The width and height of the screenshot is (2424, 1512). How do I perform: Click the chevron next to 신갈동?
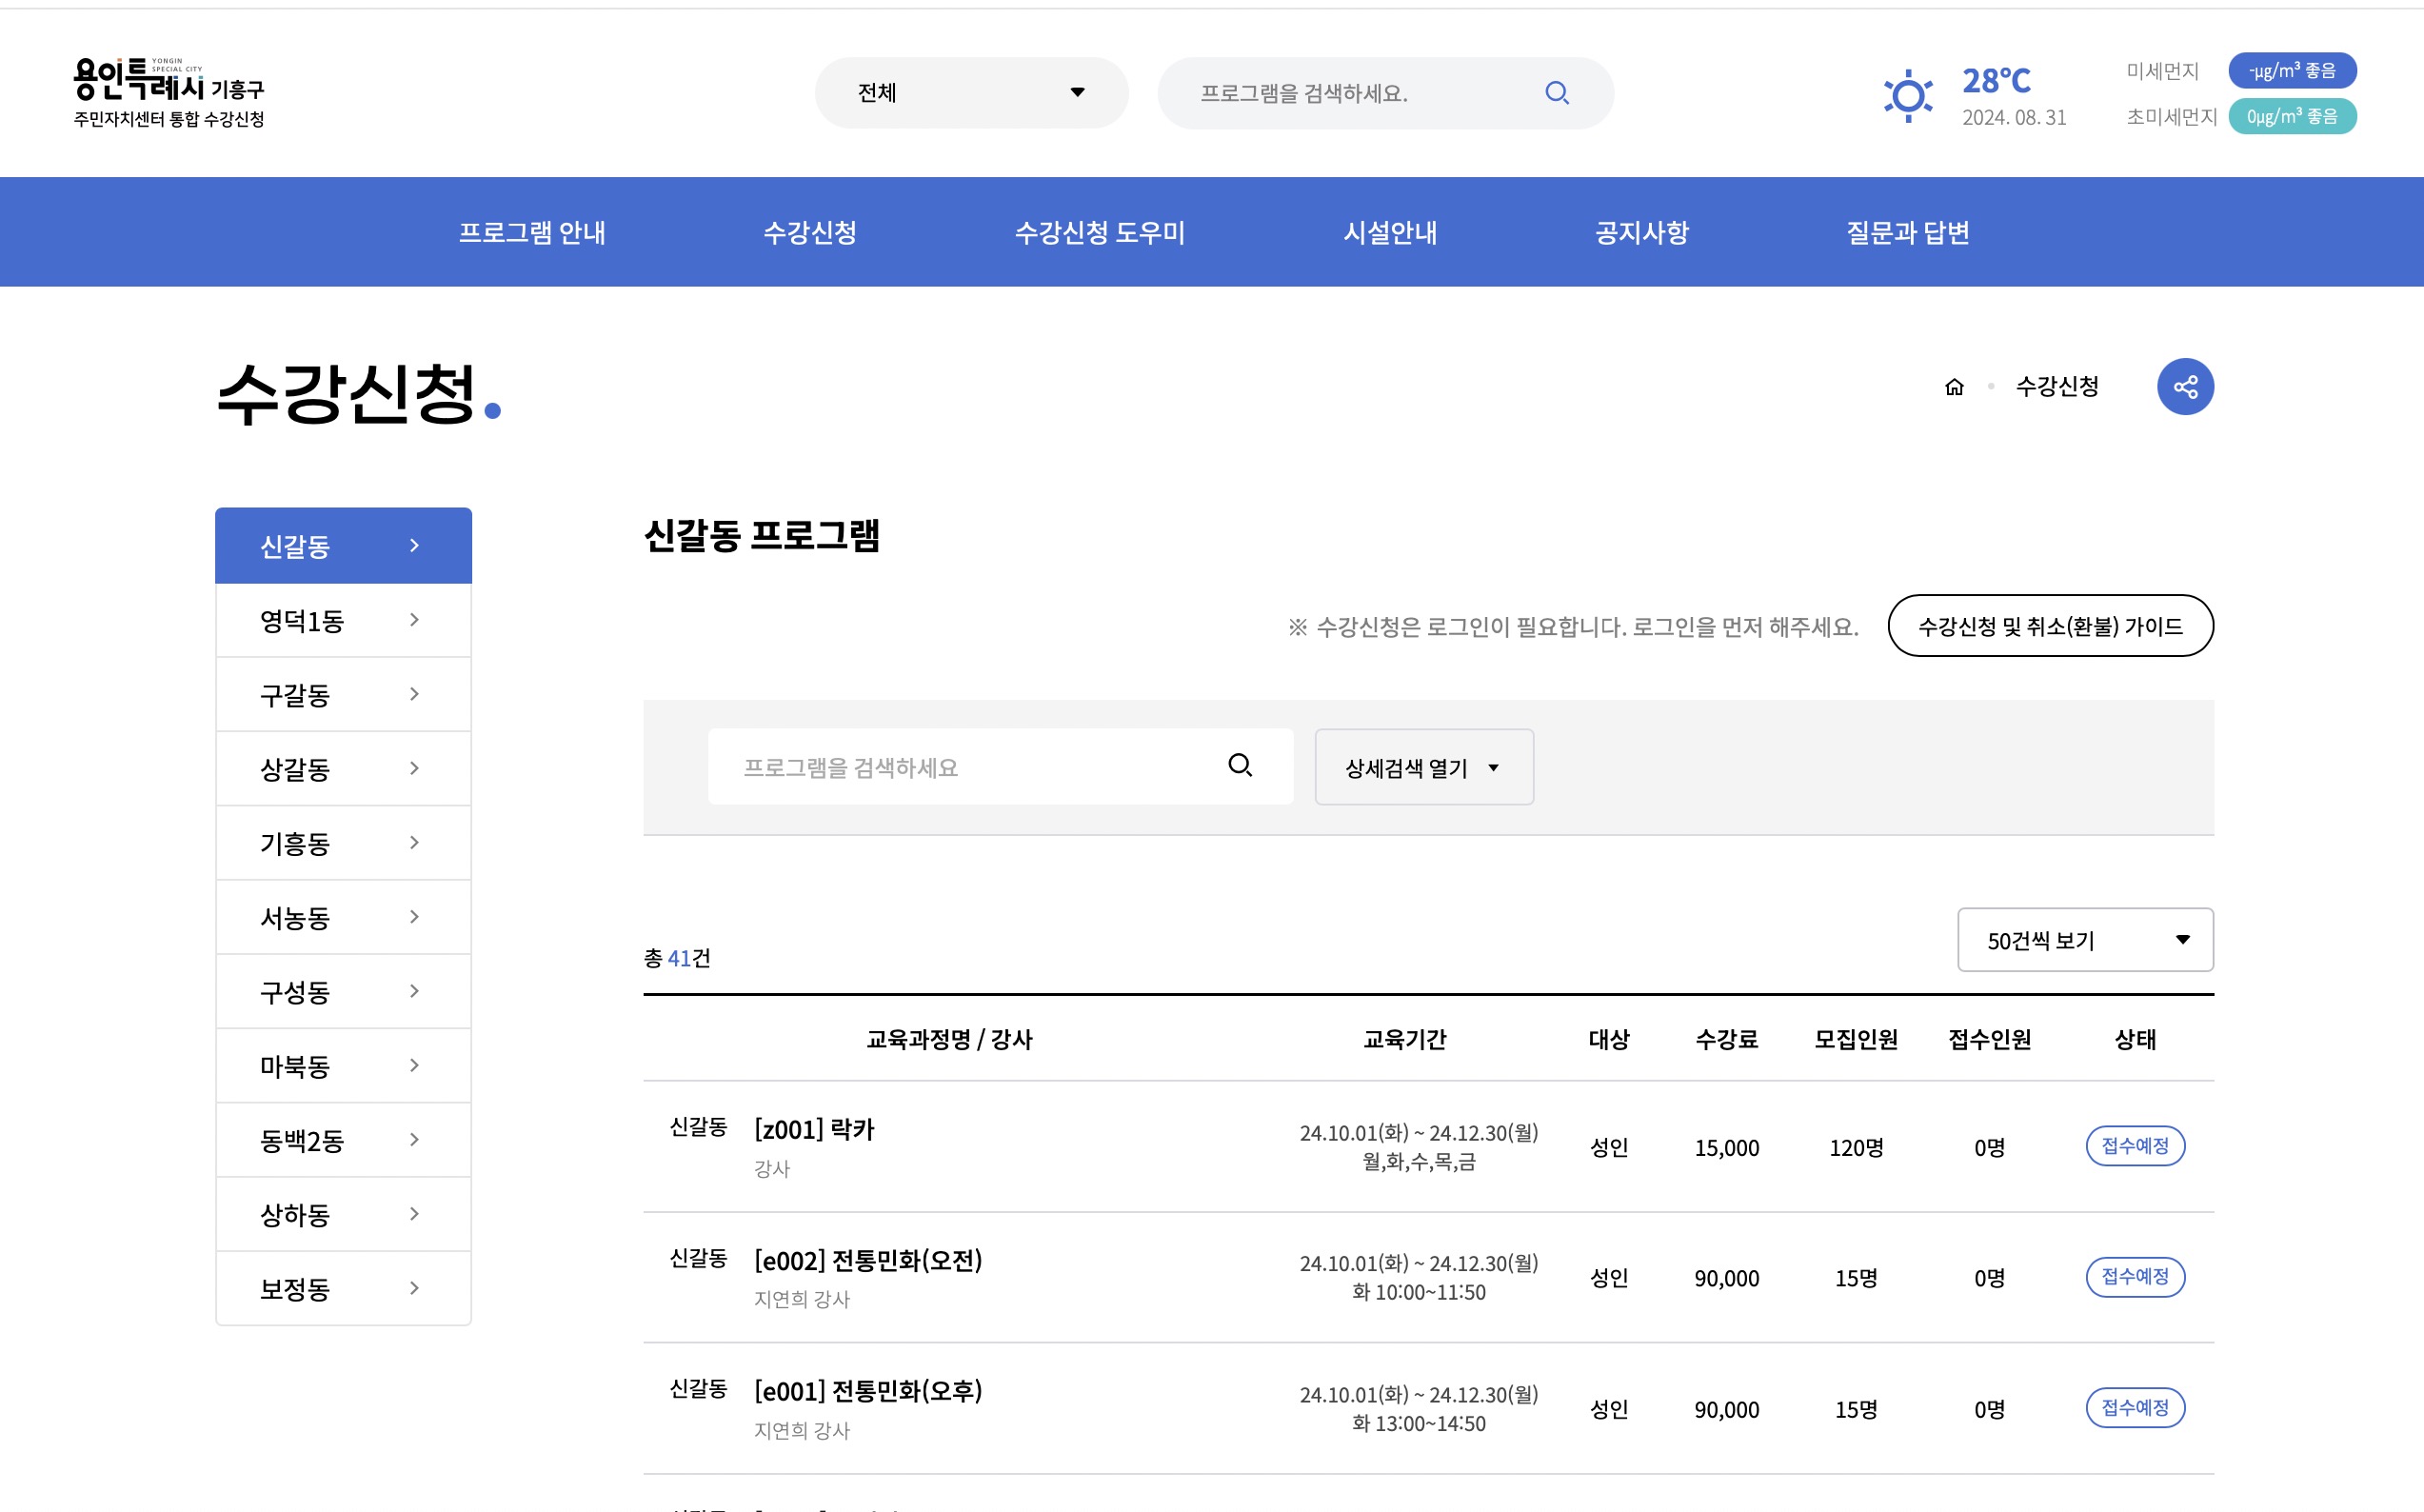(x=414, y=545)
